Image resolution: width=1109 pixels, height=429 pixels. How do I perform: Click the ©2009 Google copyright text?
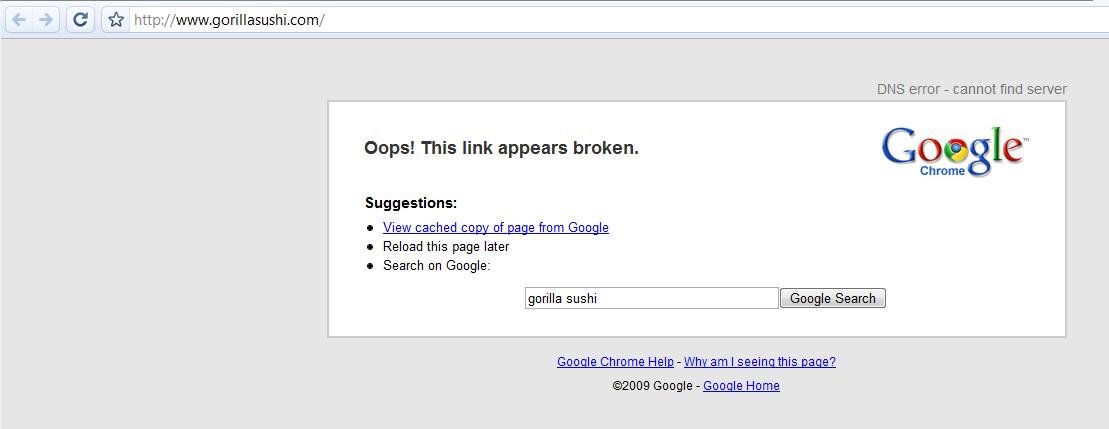652,386
